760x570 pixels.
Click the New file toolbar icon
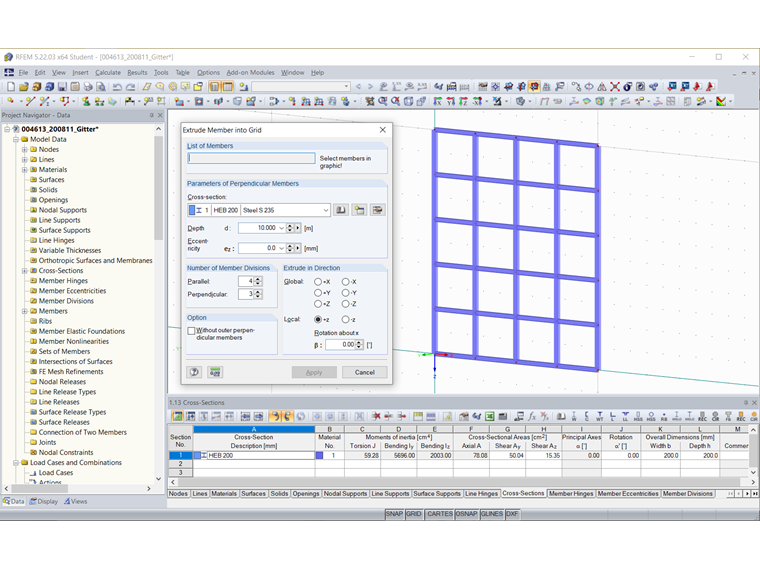(x=9, y=87)
